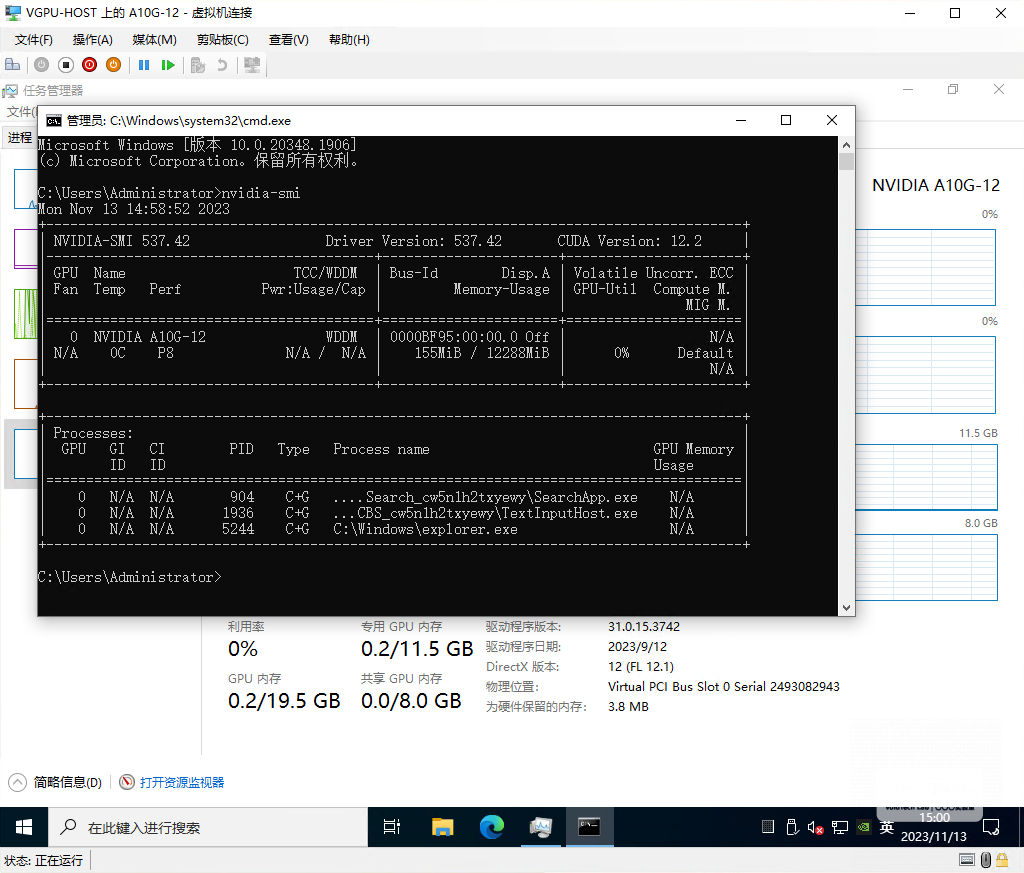Open the 剪贴板(C) menu
Screen dimensions: 1024x873
coord(223,40)
